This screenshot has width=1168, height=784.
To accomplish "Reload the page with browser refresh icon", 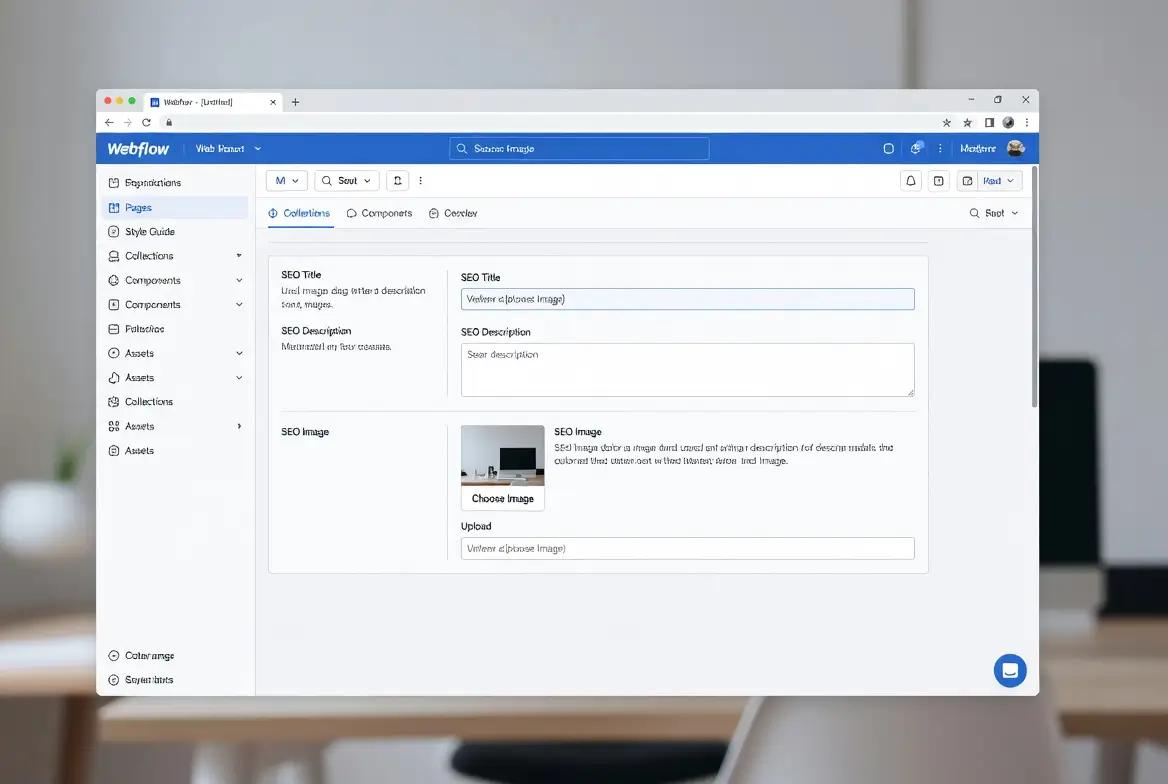I will coord(147,122).
